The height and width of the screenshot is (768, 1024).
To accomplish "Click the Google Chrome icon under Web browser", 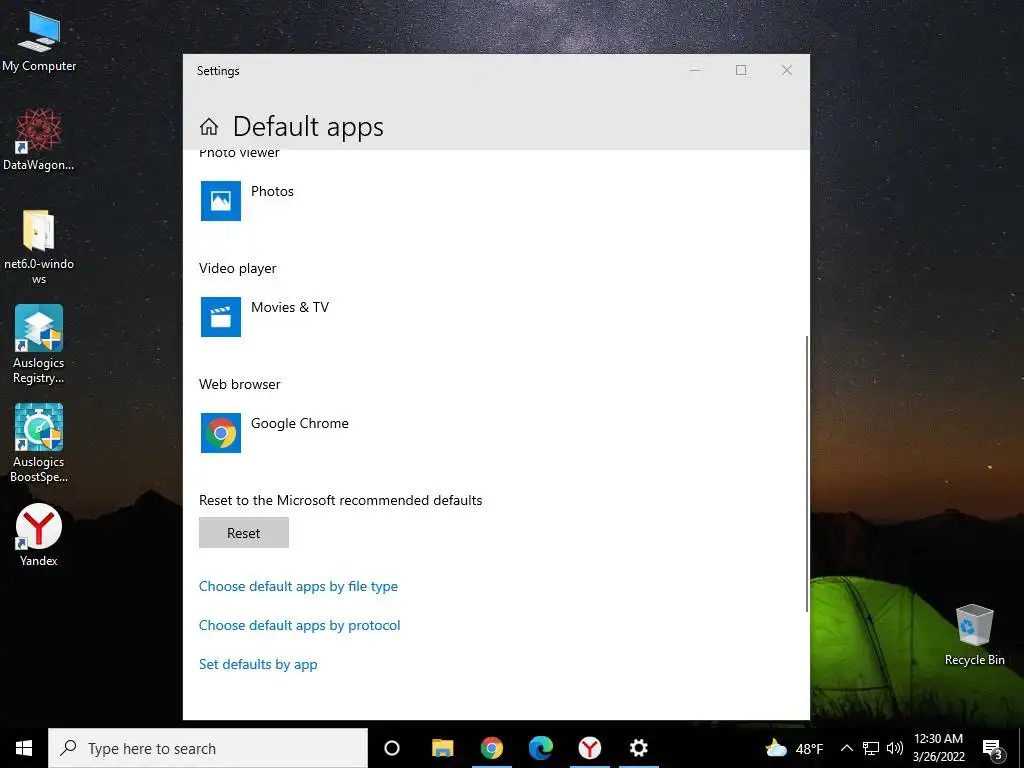I will [221, 432].
